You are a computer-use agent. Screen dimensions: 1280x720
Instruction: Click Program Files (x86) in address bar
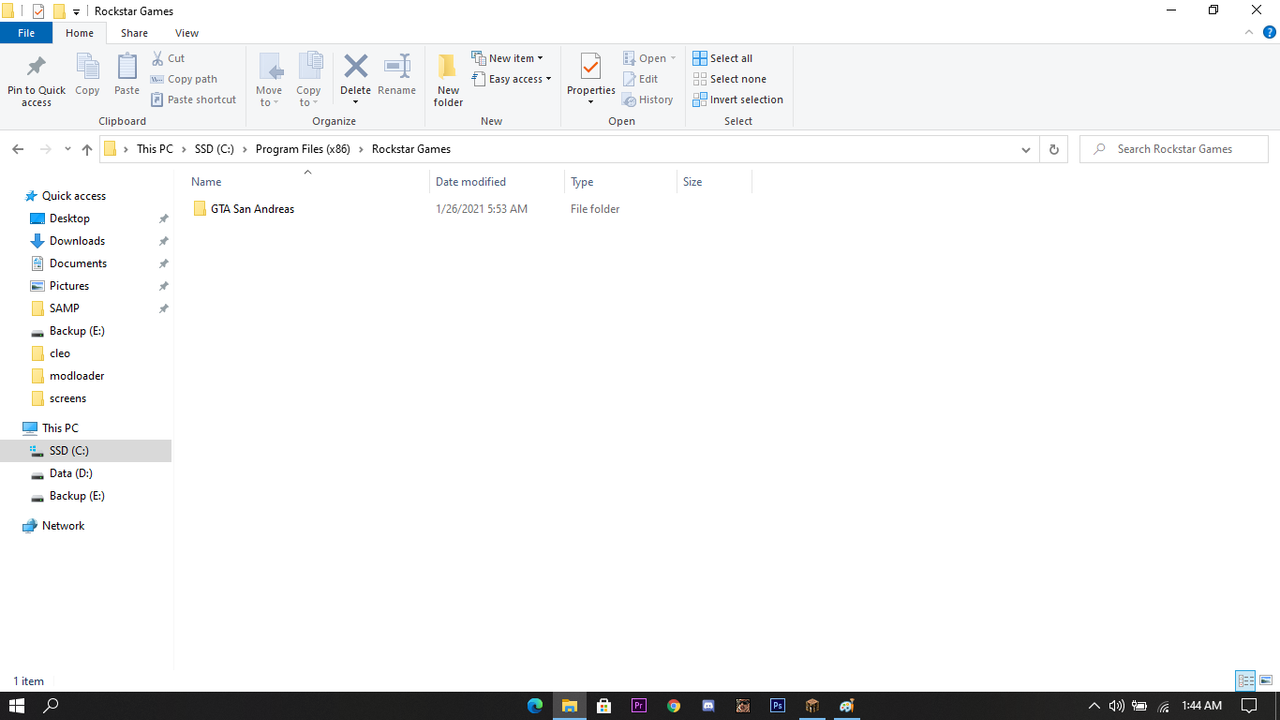302,149
